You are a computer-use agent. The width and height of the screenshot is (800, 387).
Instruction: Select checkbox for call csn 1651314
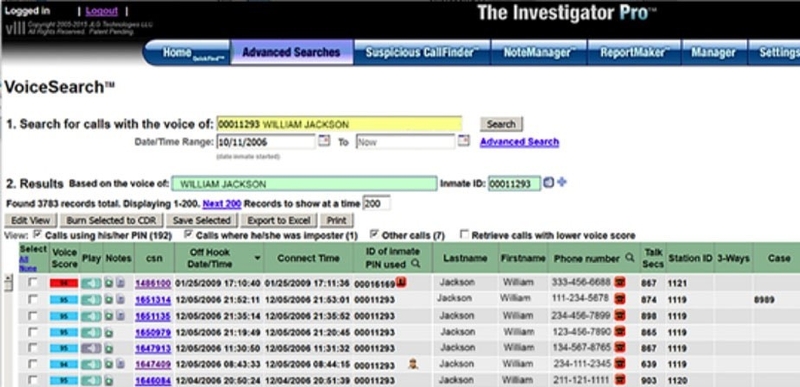pos(33,299)
